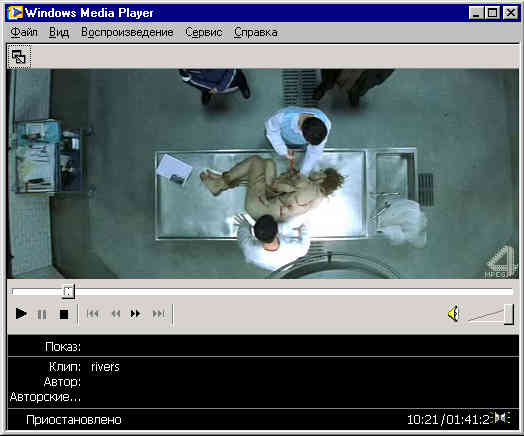The image size is (524, 436).
Task: Open the Файл menu
Action: pyautogui.click(x=24, y=32)
